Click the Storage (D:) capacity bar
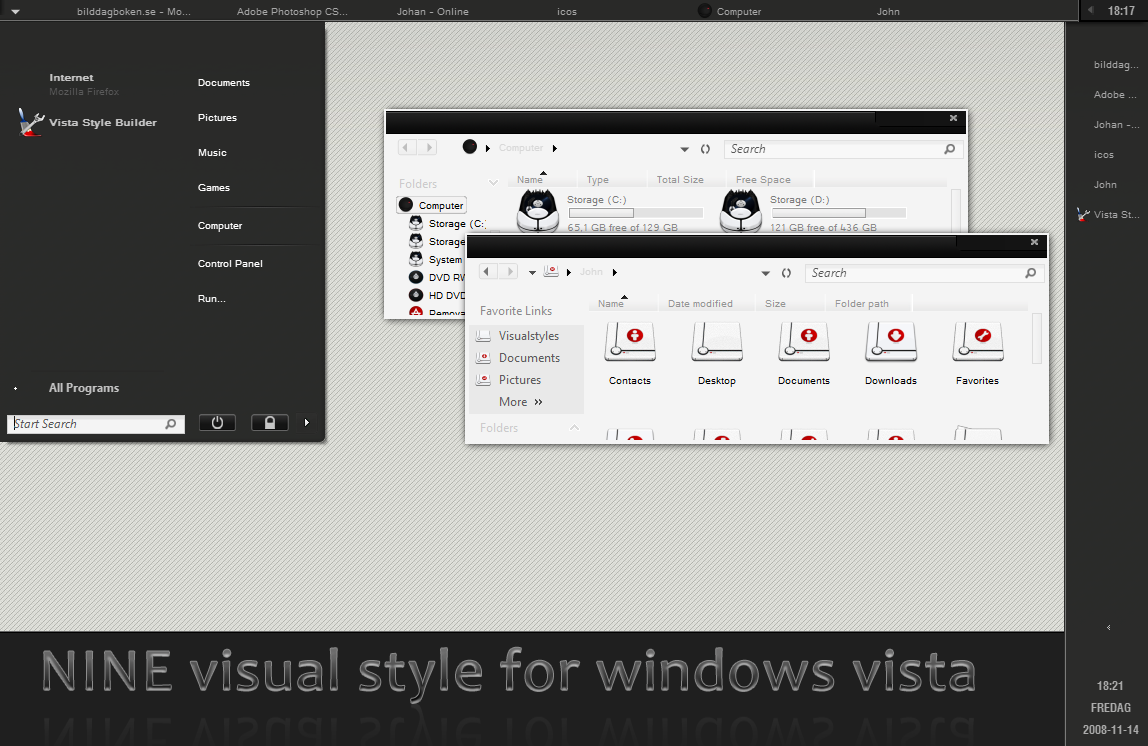The height and width of the screenshot is (746, 1148). pos(839,213)
